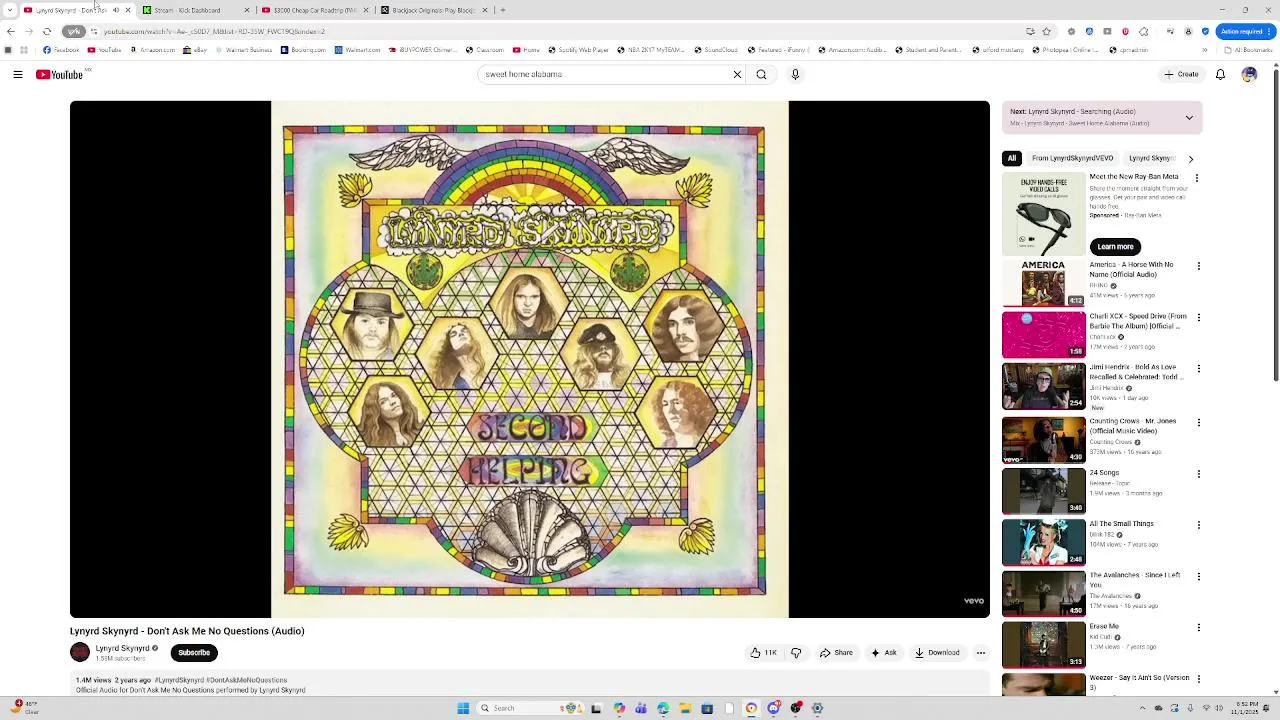Click the #LynyrdSkynyrd hashtag in description
Viewport: 1280px width, 720px height.
coord(180,680)
